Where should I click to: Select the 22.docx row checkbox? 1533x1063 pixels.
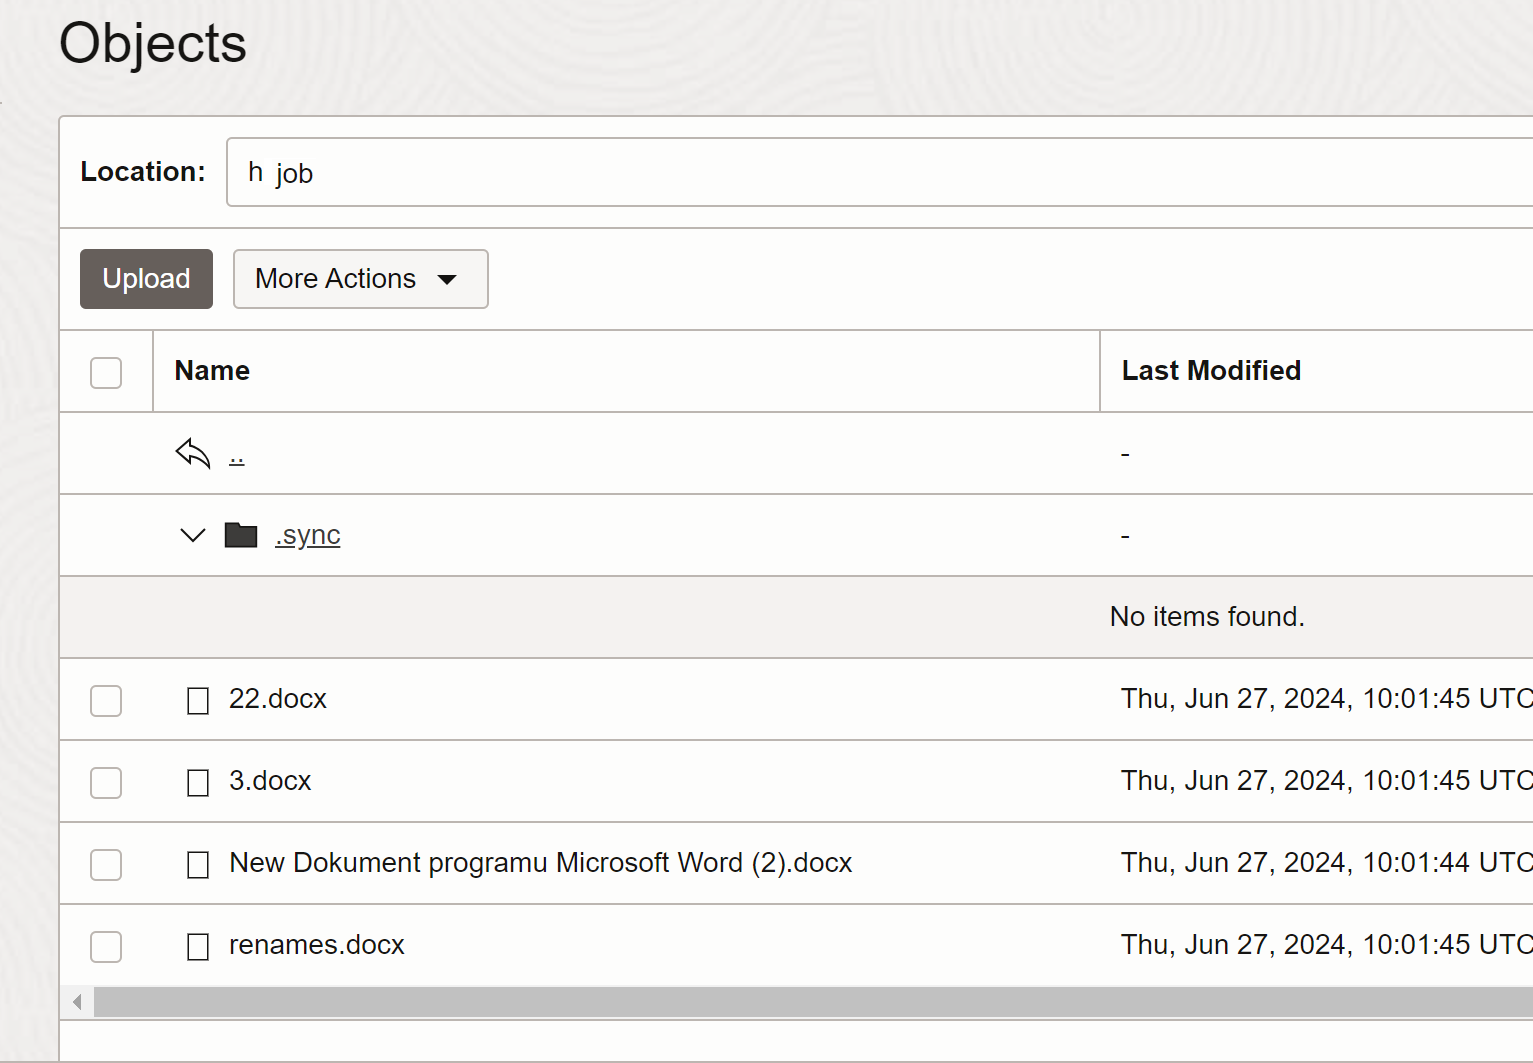106,700
